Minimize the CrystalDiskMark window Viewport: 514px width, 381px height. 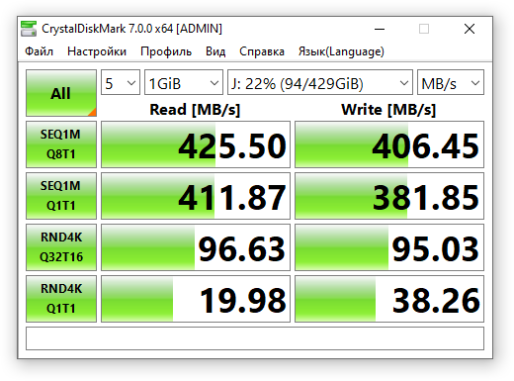tap(379, 29)
